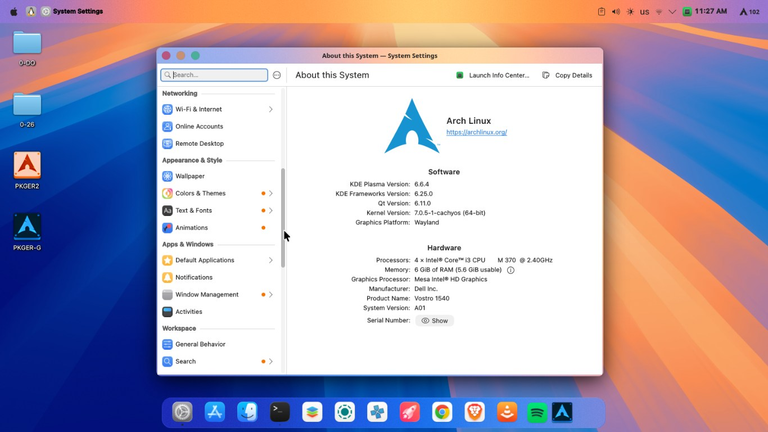Click Launch Info Center button
Screen dimensions: 768x432
point(493,75)
